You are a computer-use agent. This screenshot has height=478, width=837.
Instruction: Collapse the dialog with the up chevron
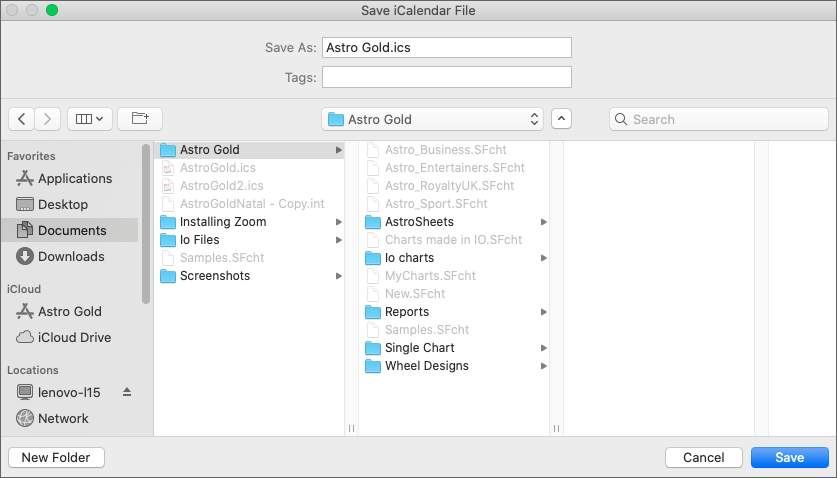pos(561,119)
